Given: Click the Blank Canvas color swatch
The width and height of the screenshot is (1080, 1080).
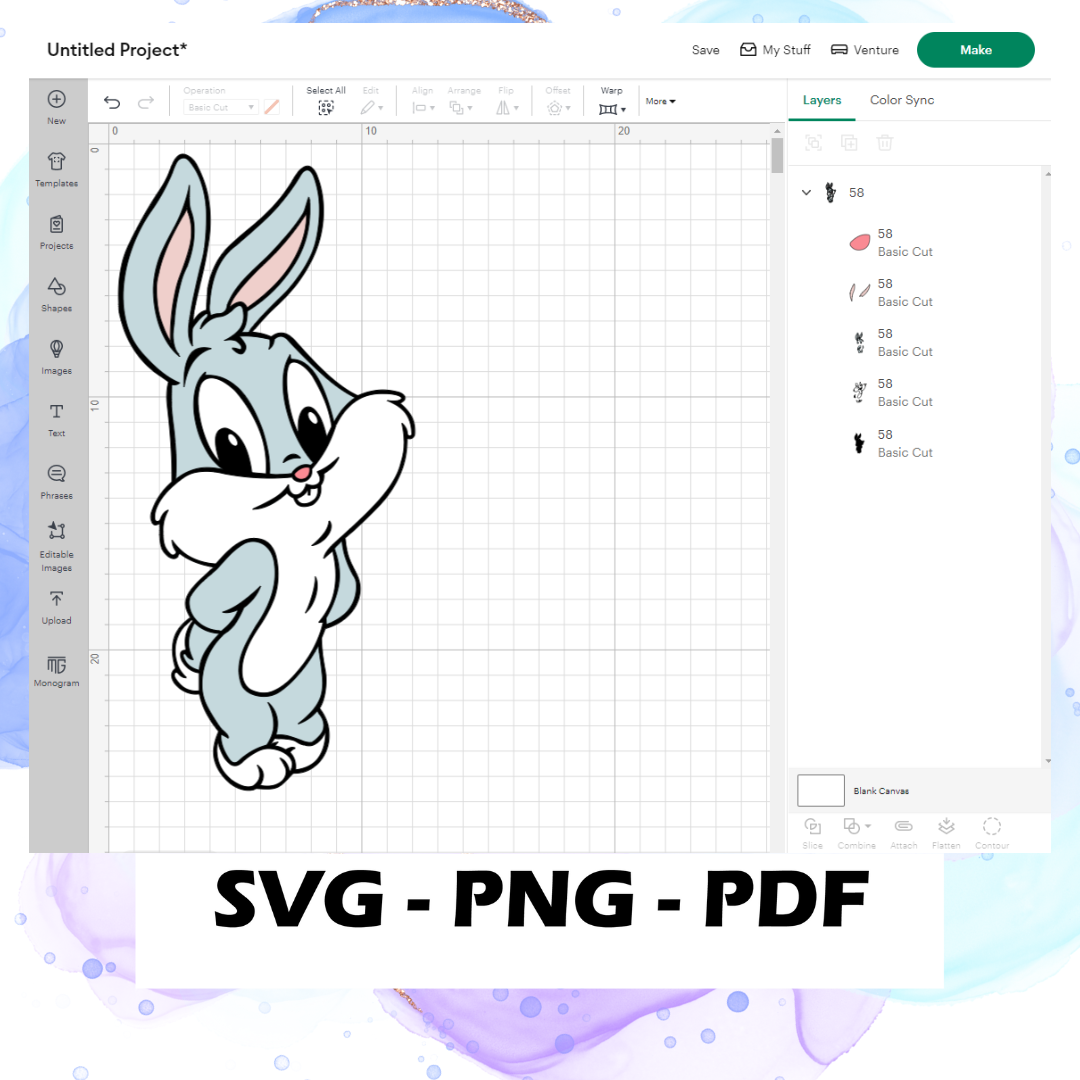Looking at the screenshot, I should click(x=820, y=790).
